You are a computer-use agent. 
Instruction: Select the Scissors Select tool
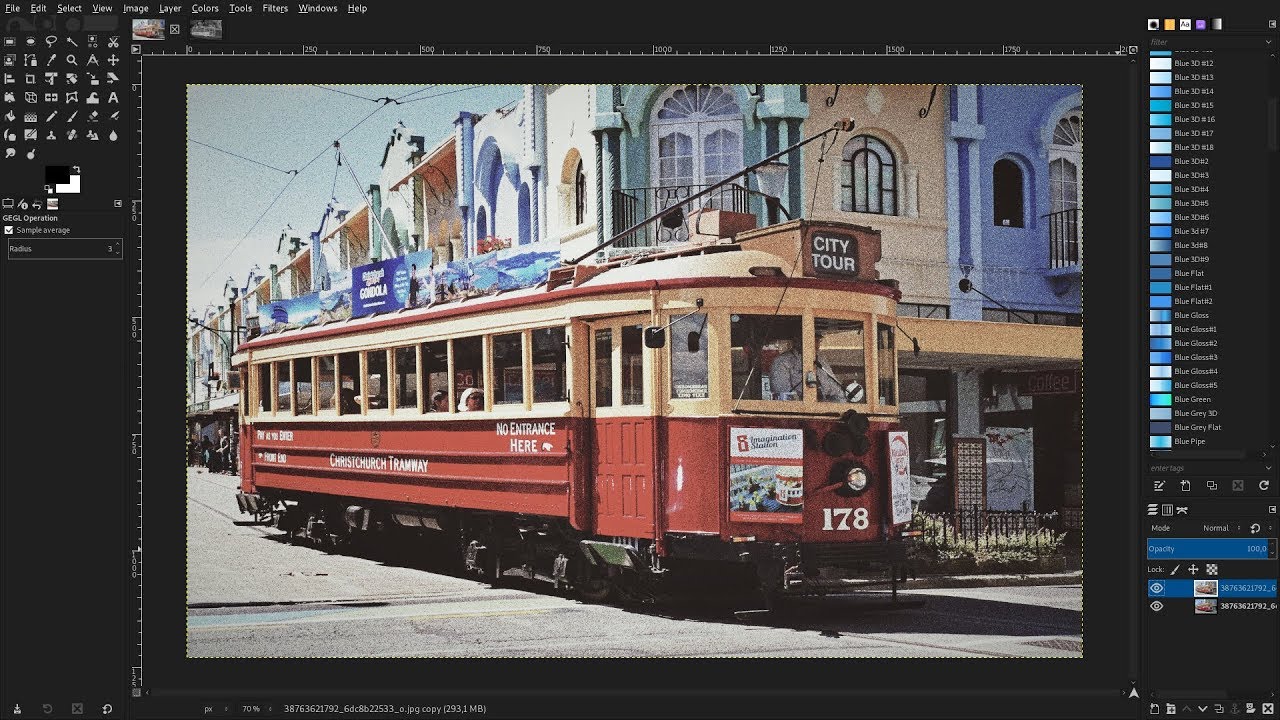113,42
